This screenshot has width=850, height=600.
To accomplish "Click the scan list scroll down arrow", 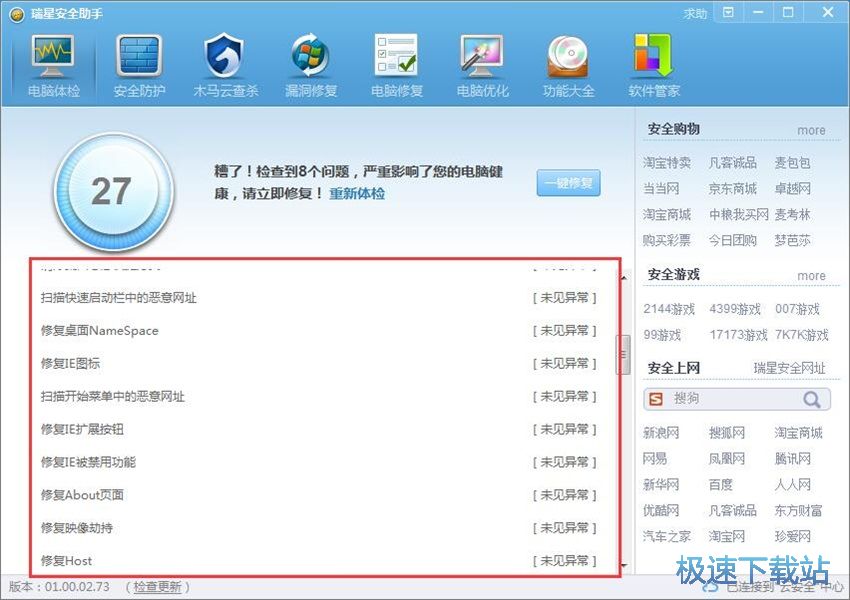I will coord(623,566).
